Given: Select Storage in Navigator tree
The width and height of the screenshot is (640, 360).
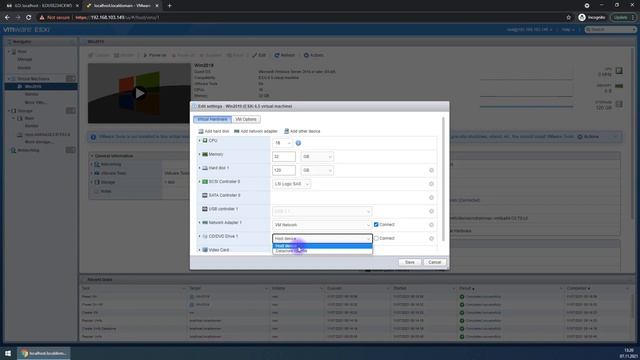Looking at the screenshot, I should (x=25, y=111).
